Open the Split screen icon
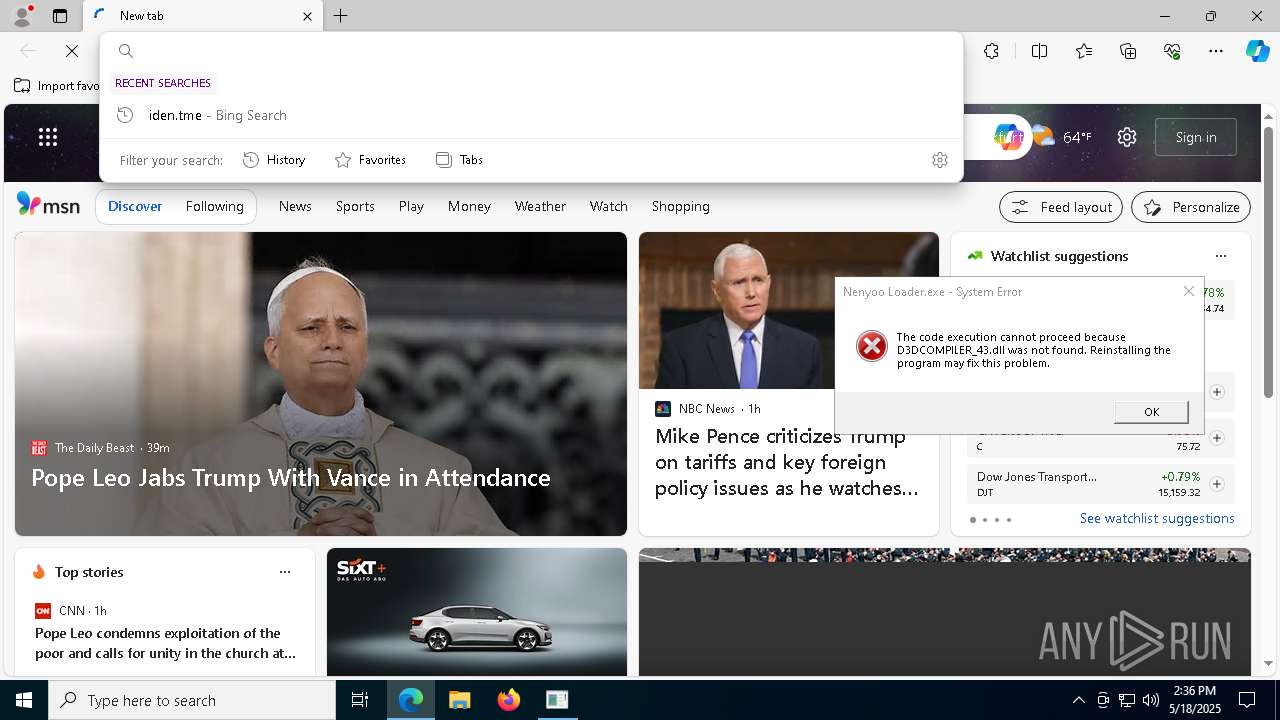The height and width of the screenshot is (720, 1280). click(1039, 51)
